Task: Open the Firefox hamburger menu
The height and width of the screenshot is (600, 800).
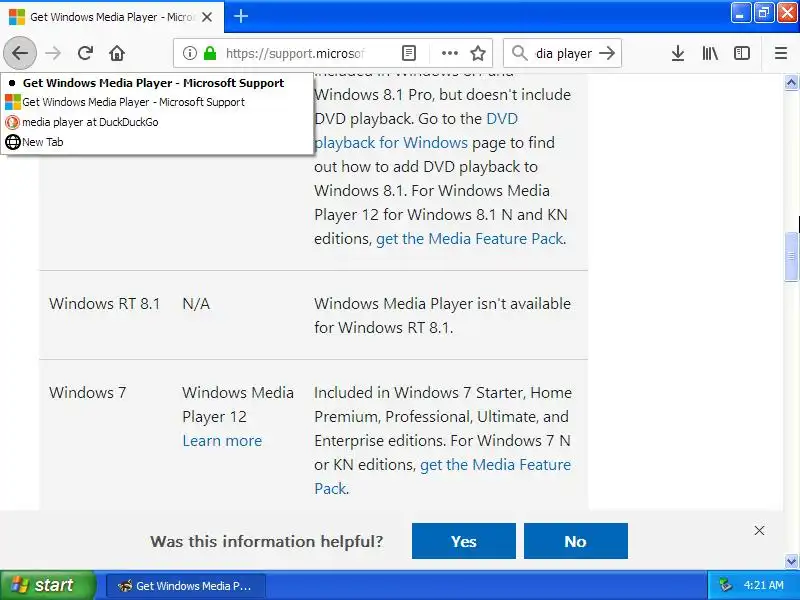Action: pyautogui.click(x=781, y=53)
